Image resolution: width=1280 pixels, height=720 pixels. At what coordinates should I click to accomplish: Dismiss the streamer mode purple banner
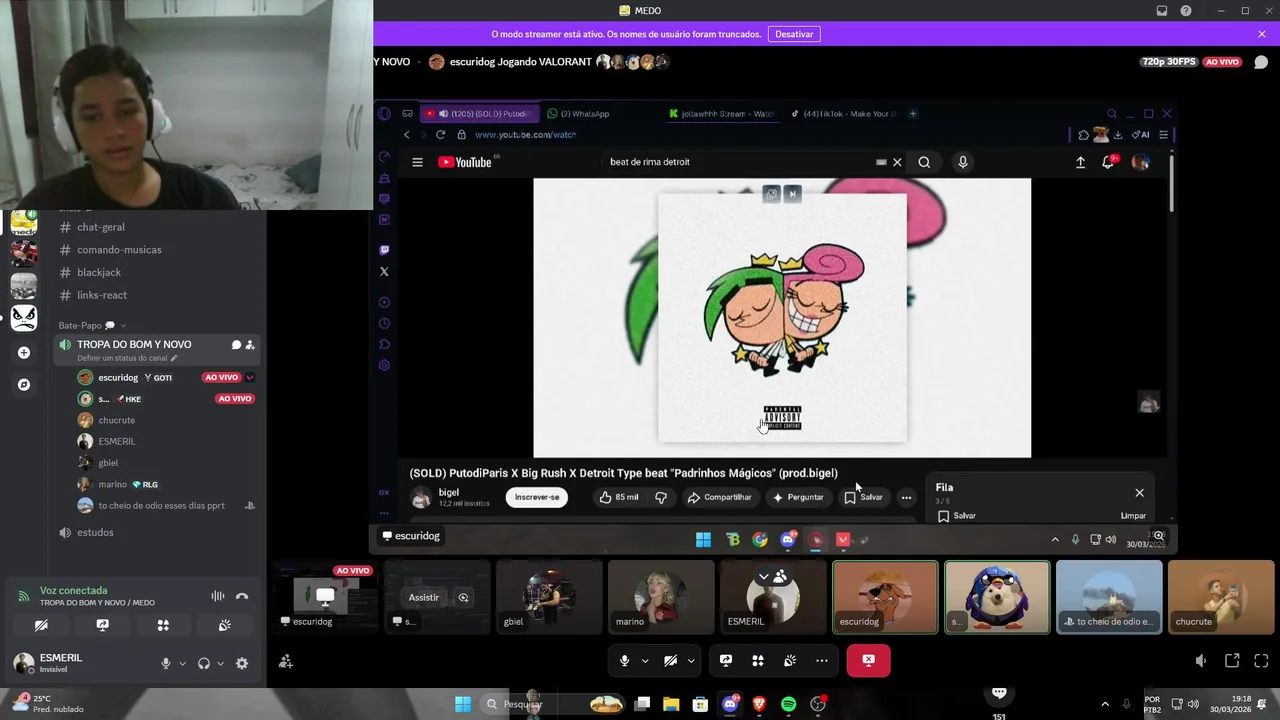(x=1262, y=34)
